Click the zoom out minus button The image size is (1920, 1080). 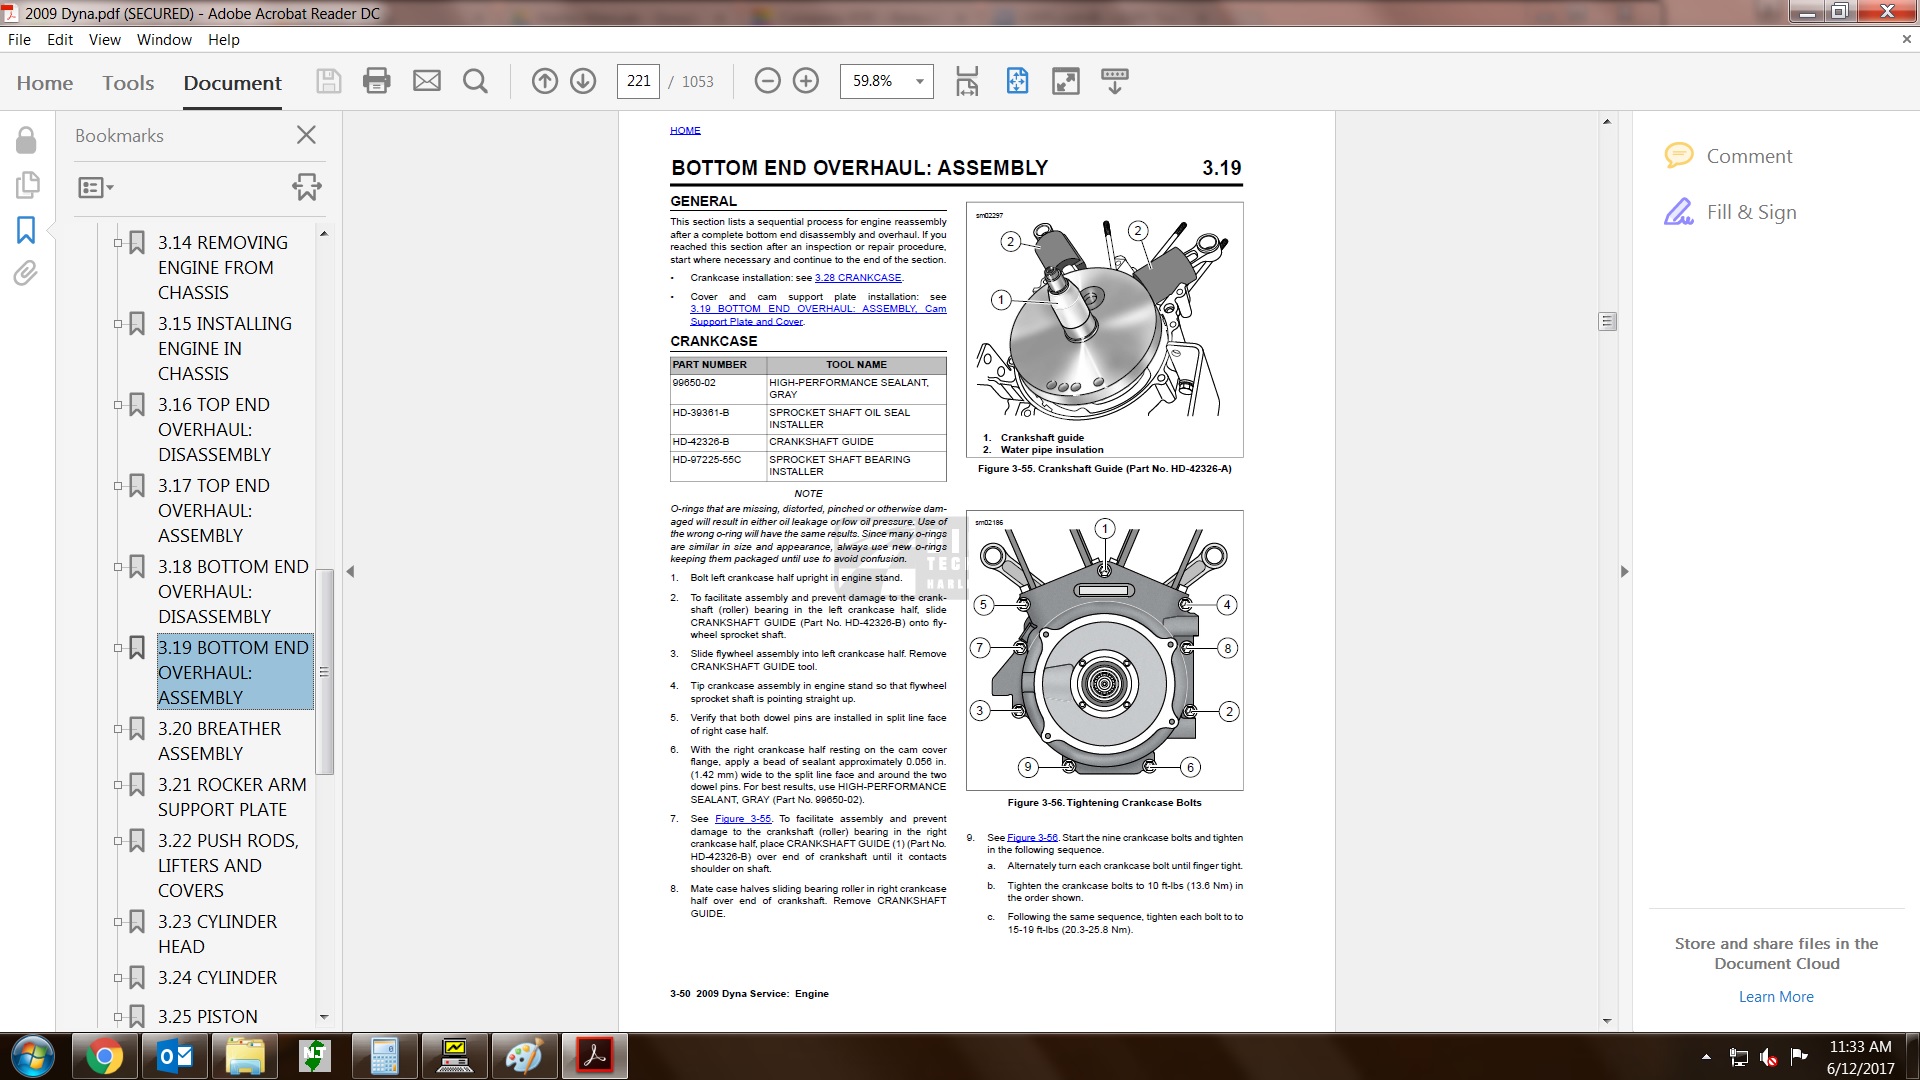coord(767,81)
